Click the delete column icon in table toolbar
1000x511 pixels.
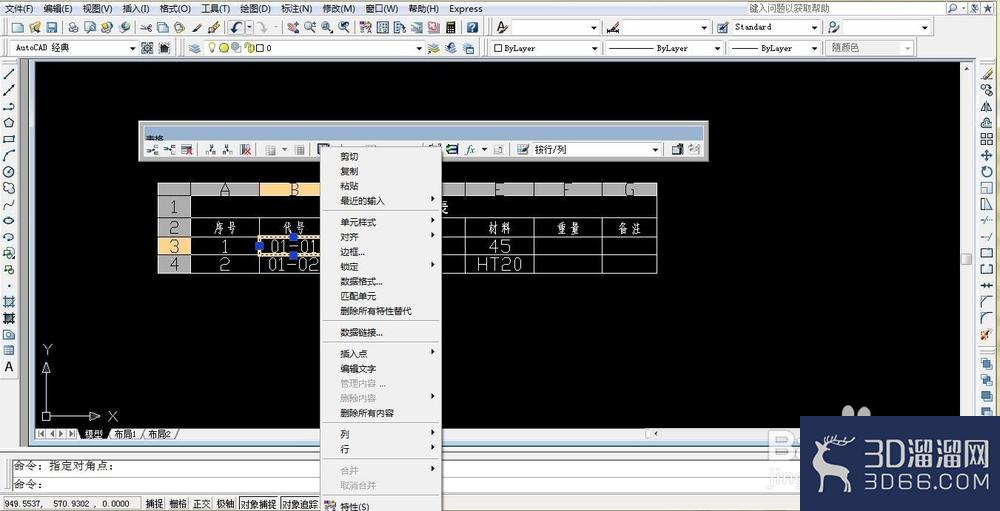246,149
